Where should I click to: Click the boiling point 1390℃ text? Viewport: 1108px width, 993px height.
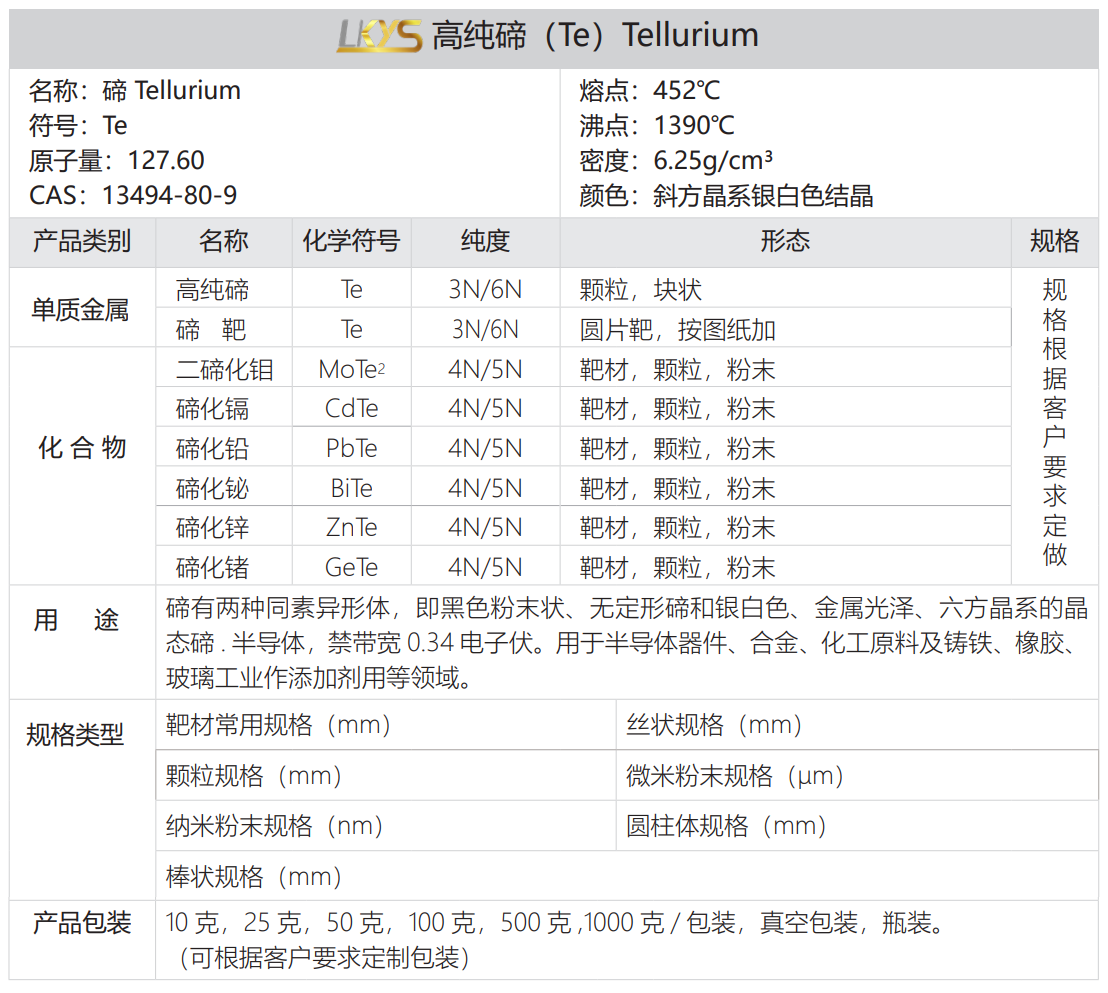pos(656,125)
